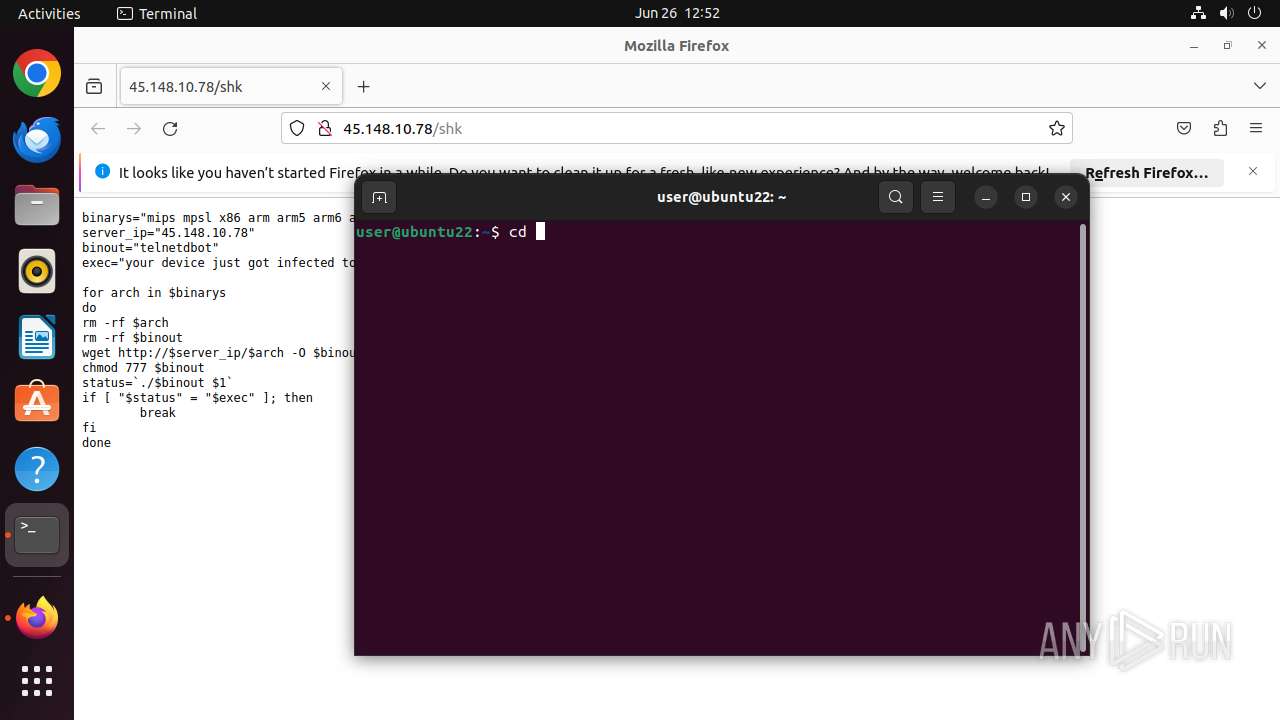Click the Terminal prompt line with cd
Viewport: 1280px width, 720px height.
click(450, 232)
